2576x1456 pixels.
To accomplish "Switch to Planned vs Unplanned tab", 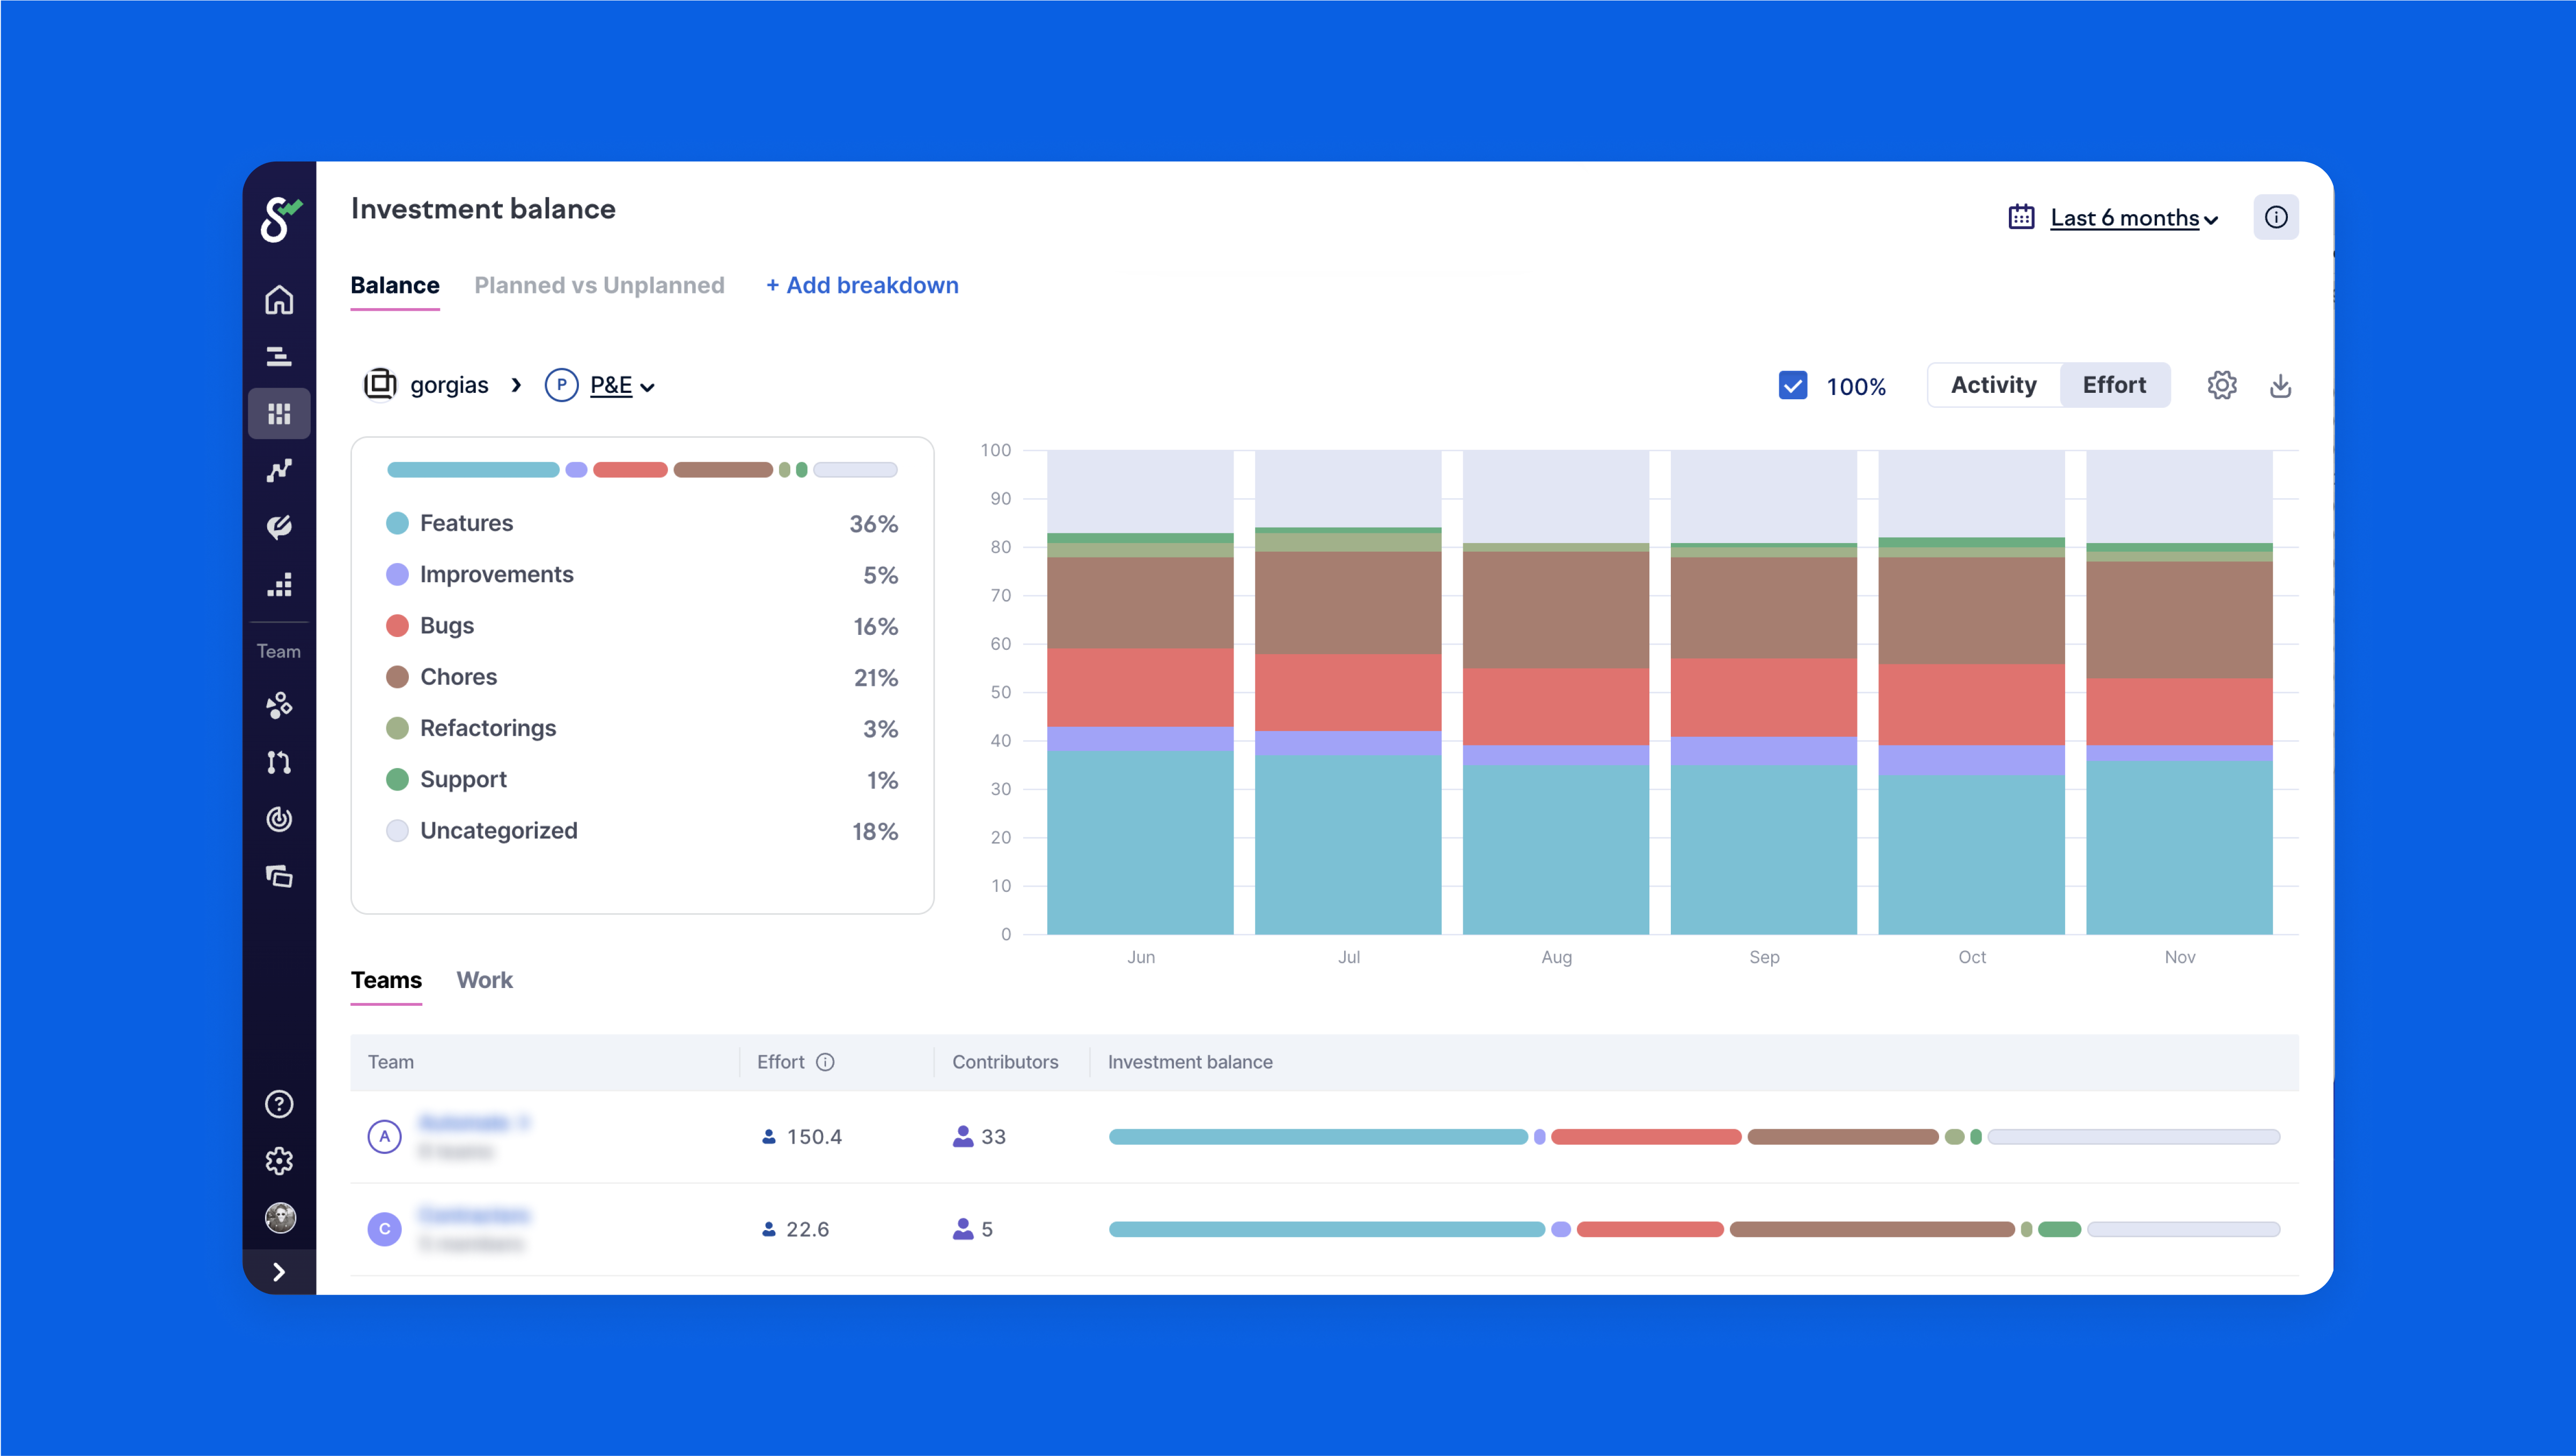I will [599, 286].
